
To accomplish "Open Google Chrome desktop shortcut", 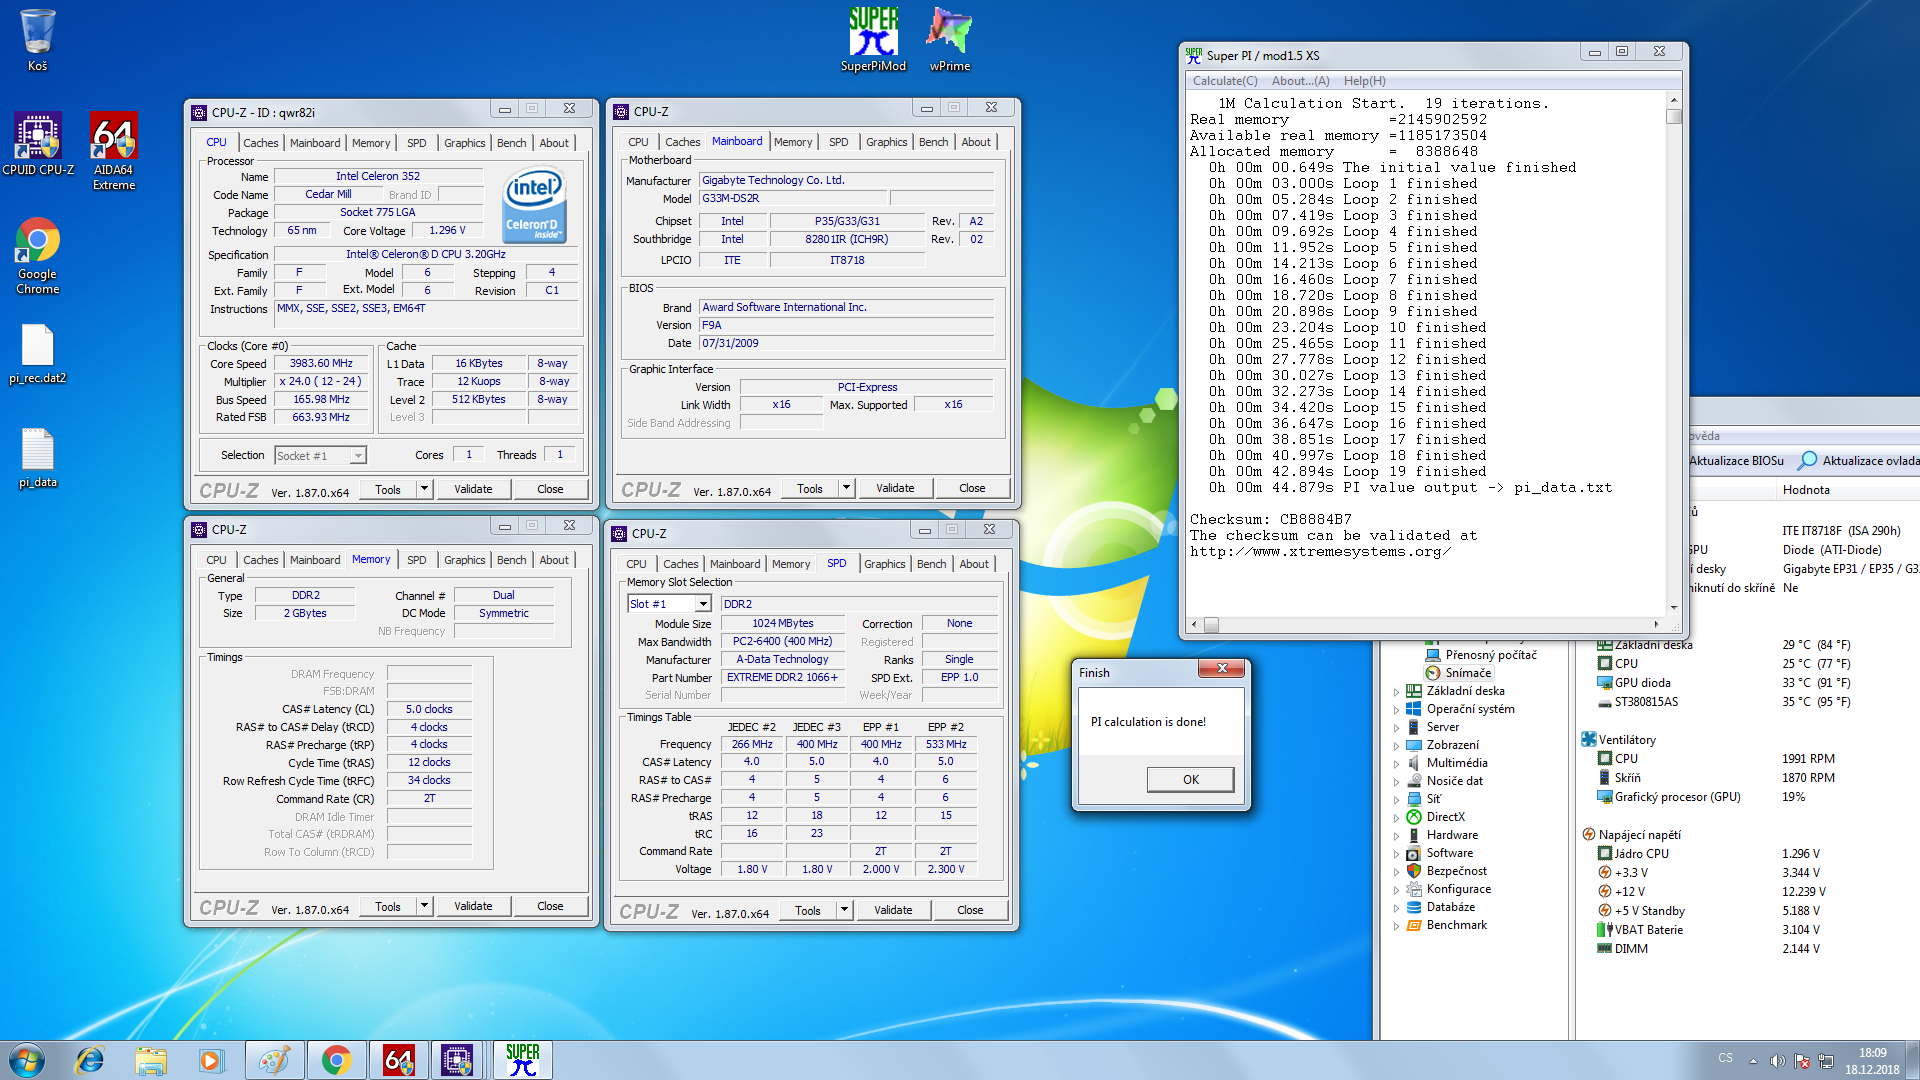I will pos(37,256).
